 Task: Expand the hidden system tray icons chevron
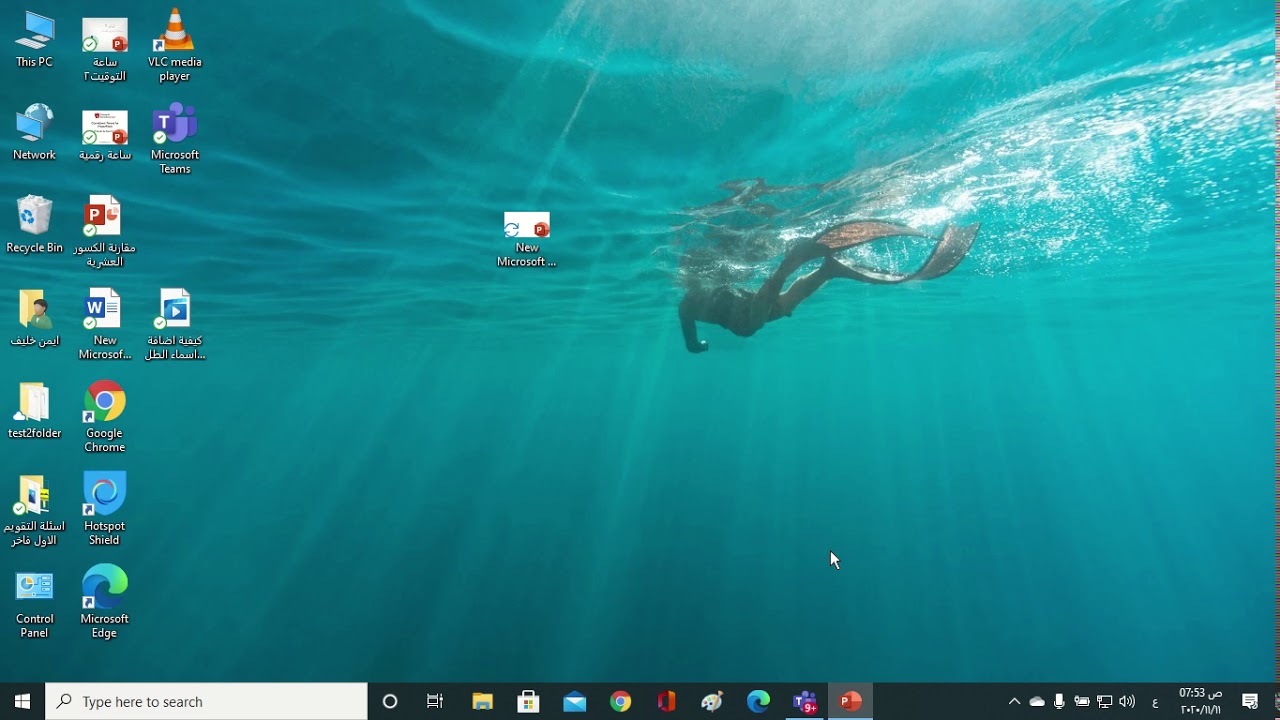1014,701
